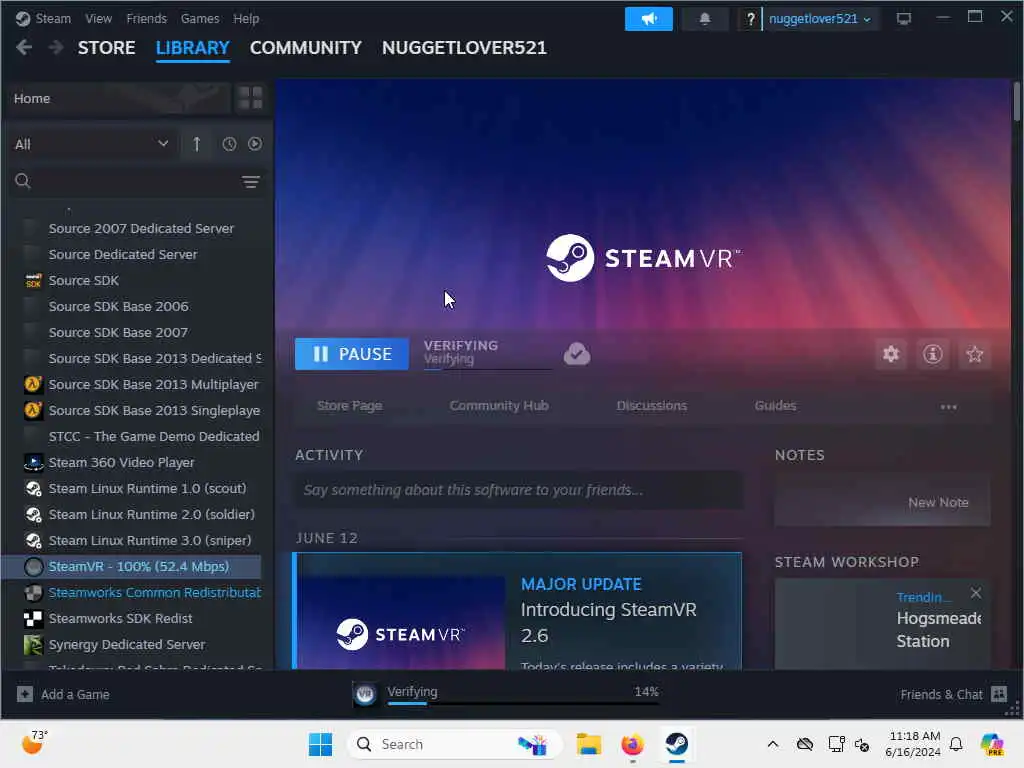
Task: Open Hogsmeade Station workshop item
Action: (x=882, y=626)
